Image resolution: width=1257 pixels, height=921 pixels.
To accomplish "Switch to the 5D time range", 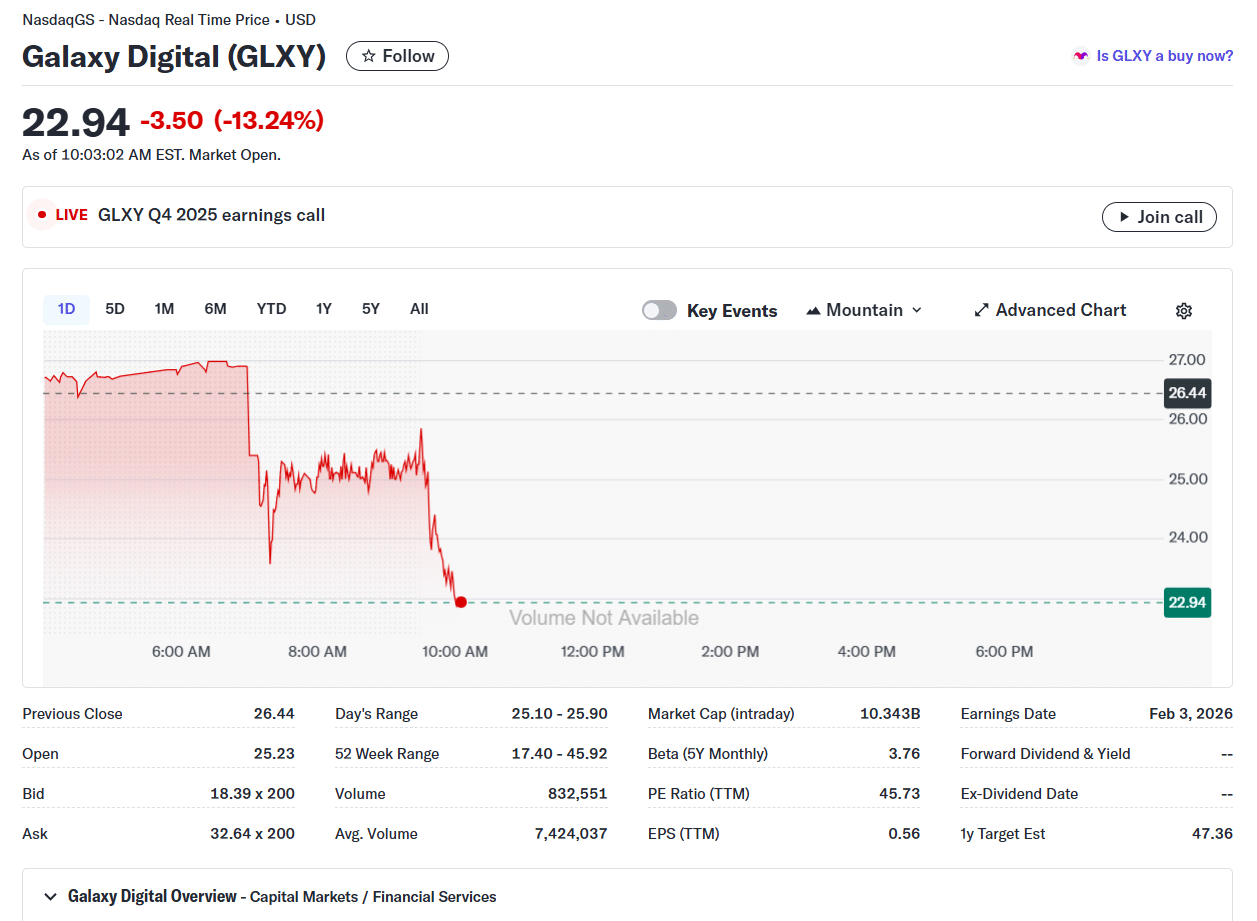I will (115, 309).
